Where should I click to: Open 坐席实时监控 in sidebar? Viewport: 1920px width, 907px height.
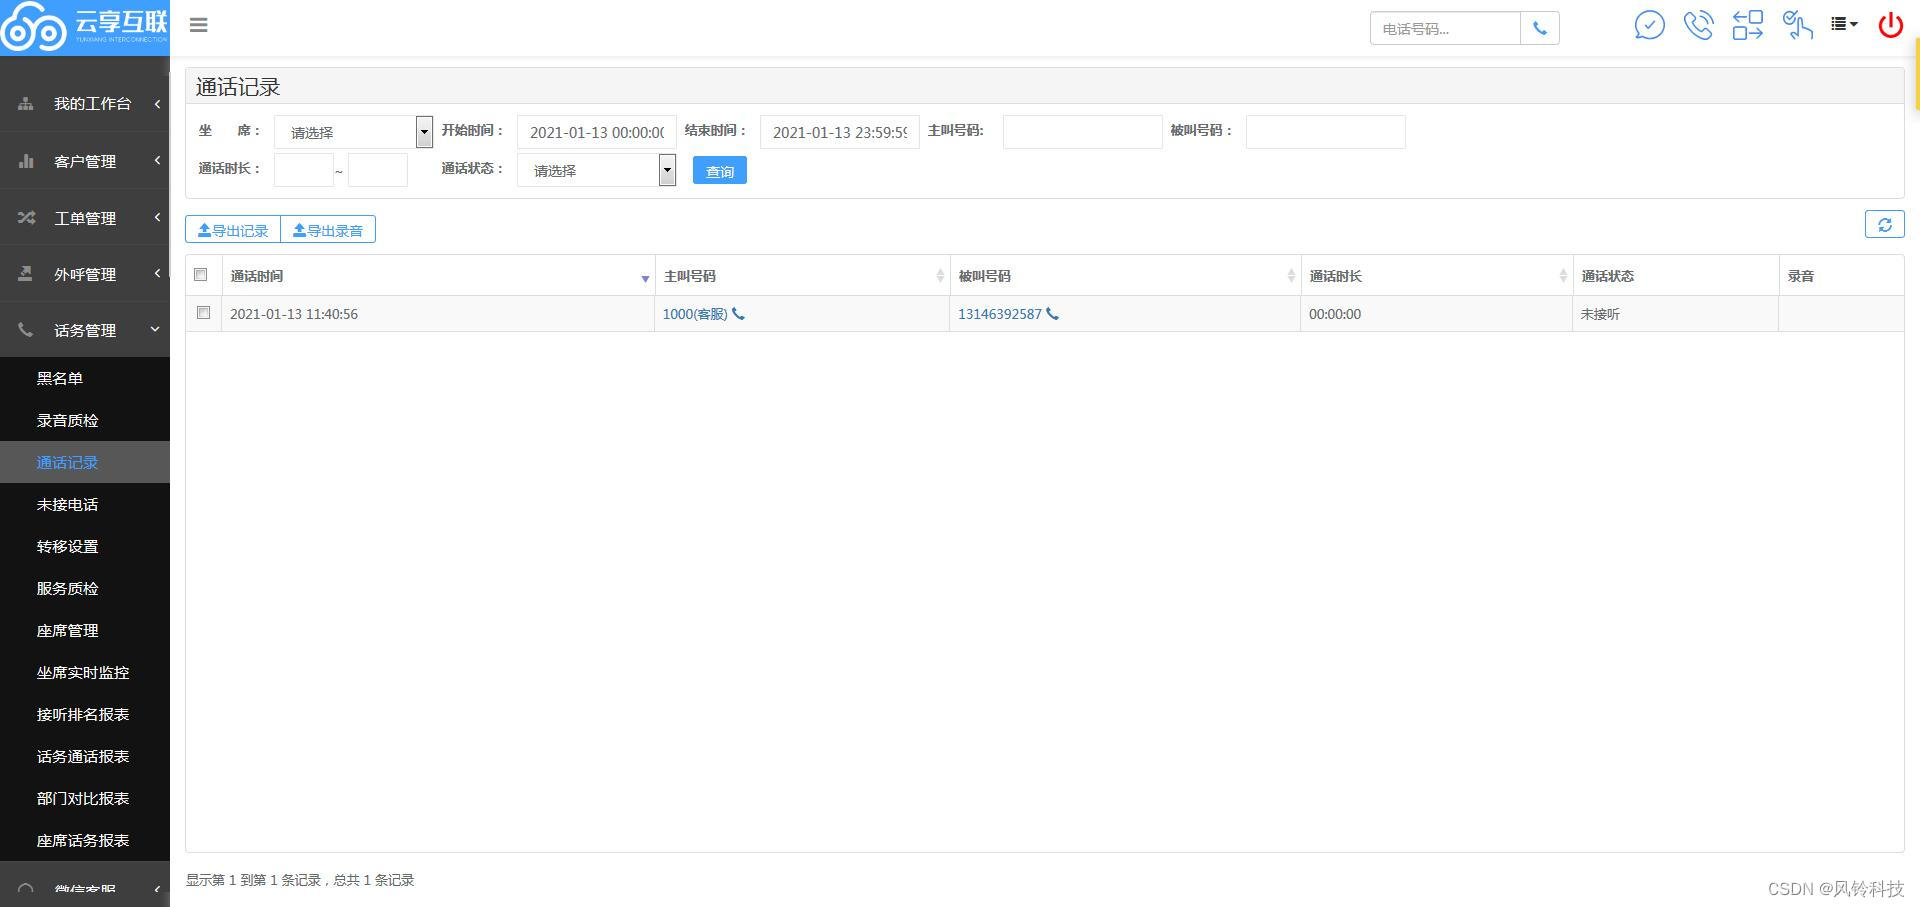(x=85, y=672)
